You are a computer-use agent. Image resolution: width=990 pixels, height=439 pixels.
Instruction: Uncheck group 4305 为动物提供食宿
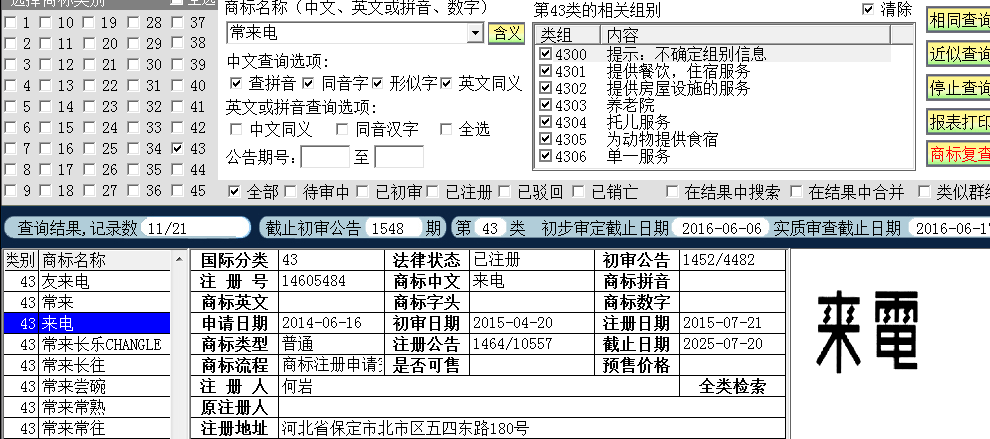pyautogui.click(x=546, y=138)
